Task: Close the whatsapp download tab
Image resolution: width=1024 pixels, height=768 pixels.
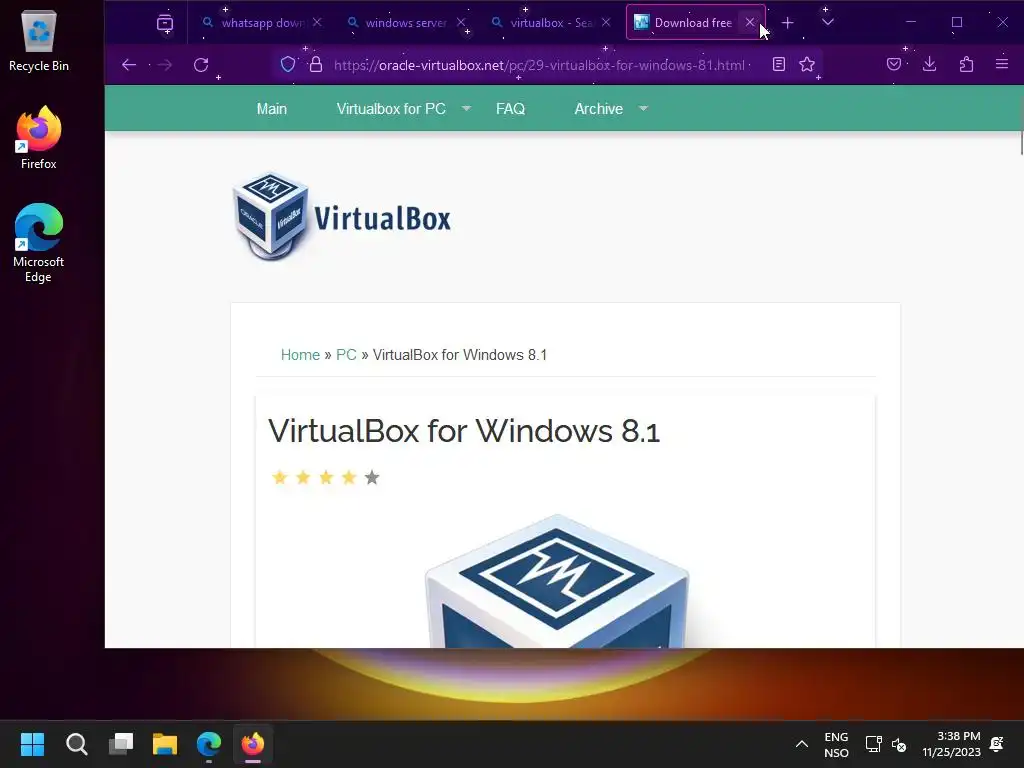Action: pyautogui.click(x=317, y=22)
